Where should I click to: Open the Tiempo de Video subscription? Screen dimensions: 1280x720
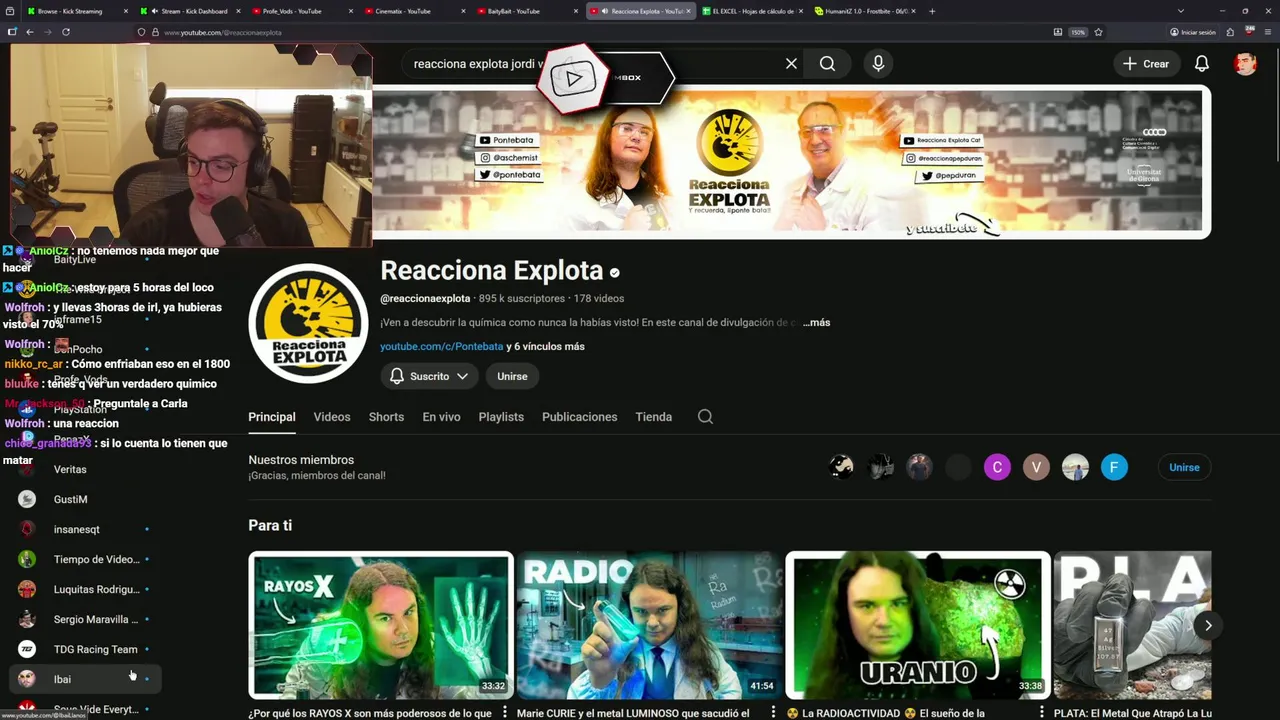pos(85,559)
